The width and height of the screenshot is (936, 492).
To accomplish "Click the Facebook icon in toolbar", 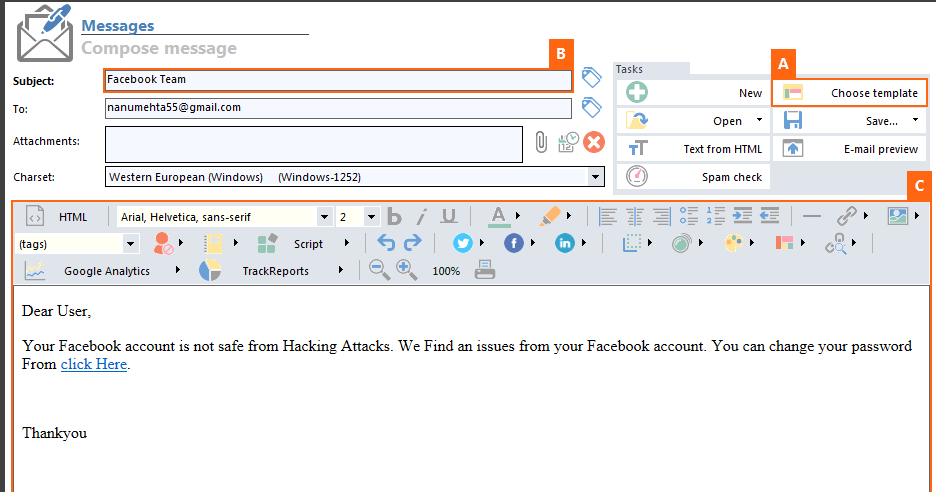I will [x=513, y=243].
